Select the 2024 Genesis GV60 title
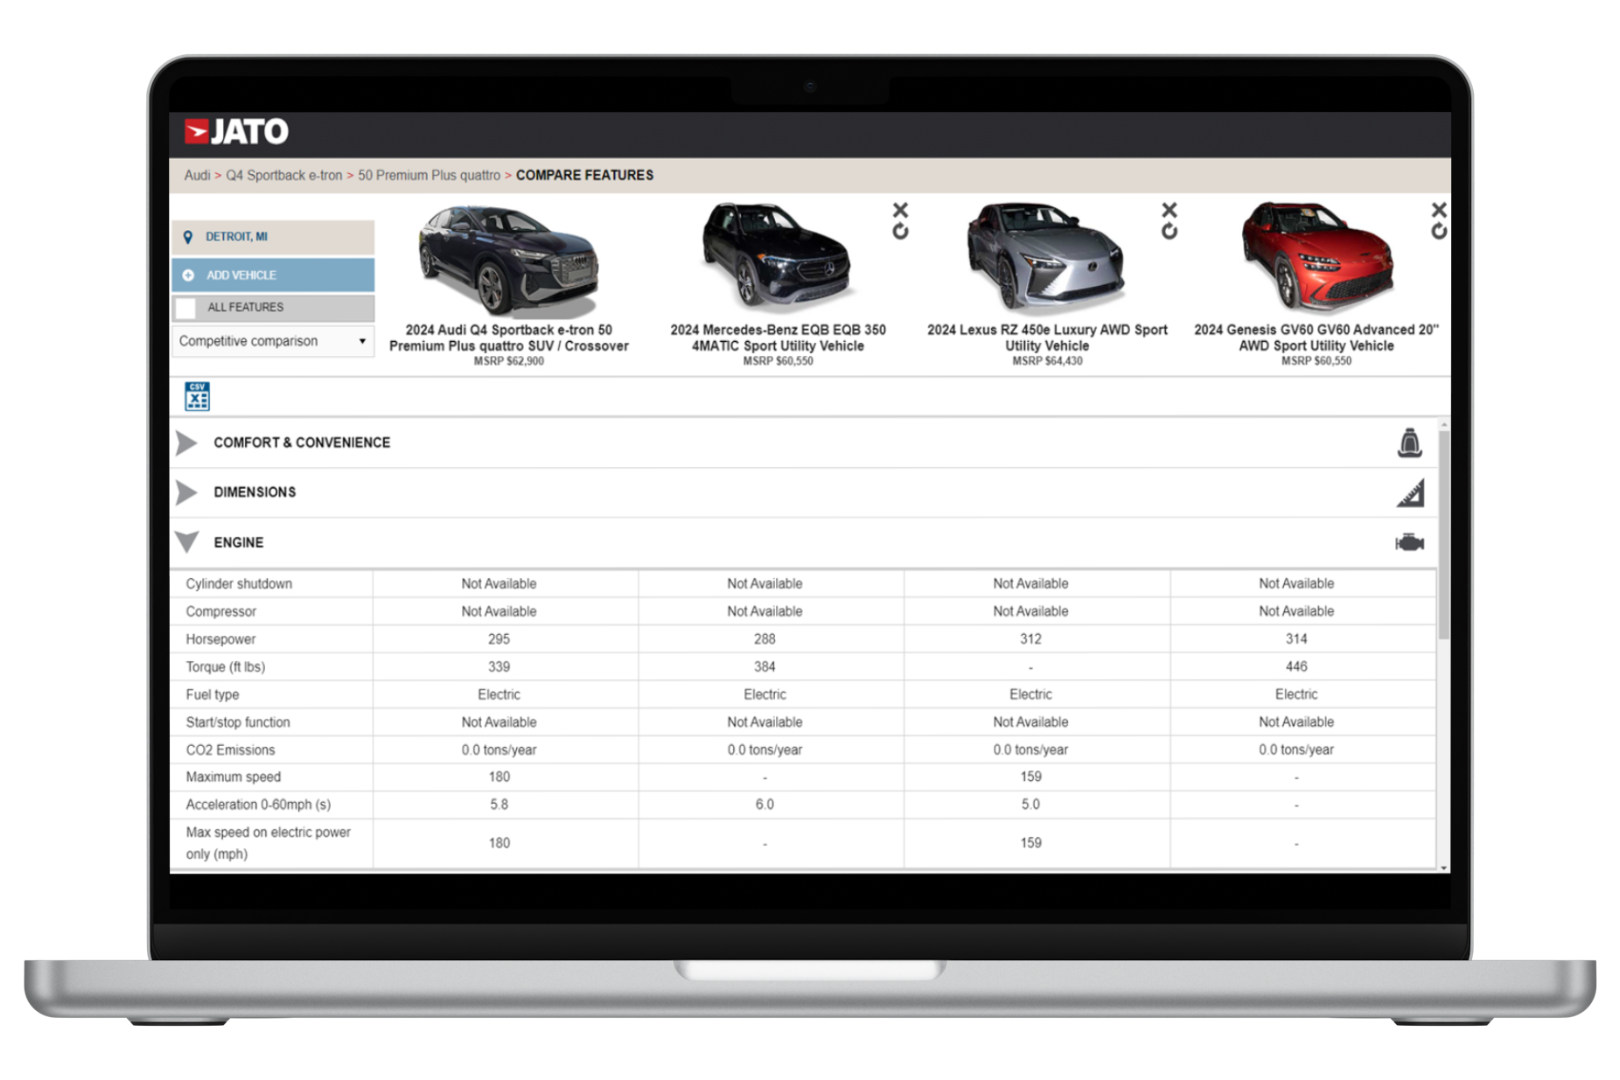Viewport: 1620px width, 1080px height. [x=1316, y=338]
